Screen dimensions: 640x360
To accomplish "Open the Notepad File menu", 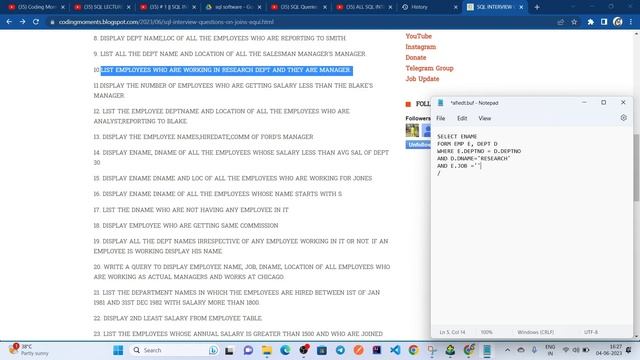I will (440, 118).
